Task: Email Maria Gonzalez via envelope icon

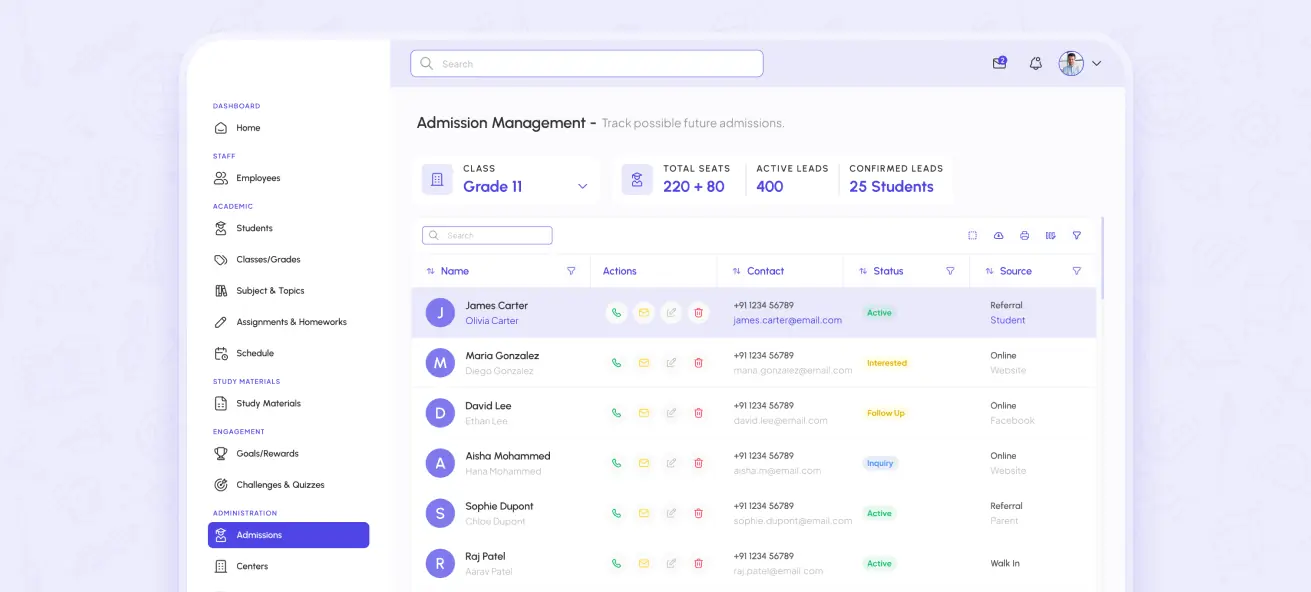Action: click(644, 363)
